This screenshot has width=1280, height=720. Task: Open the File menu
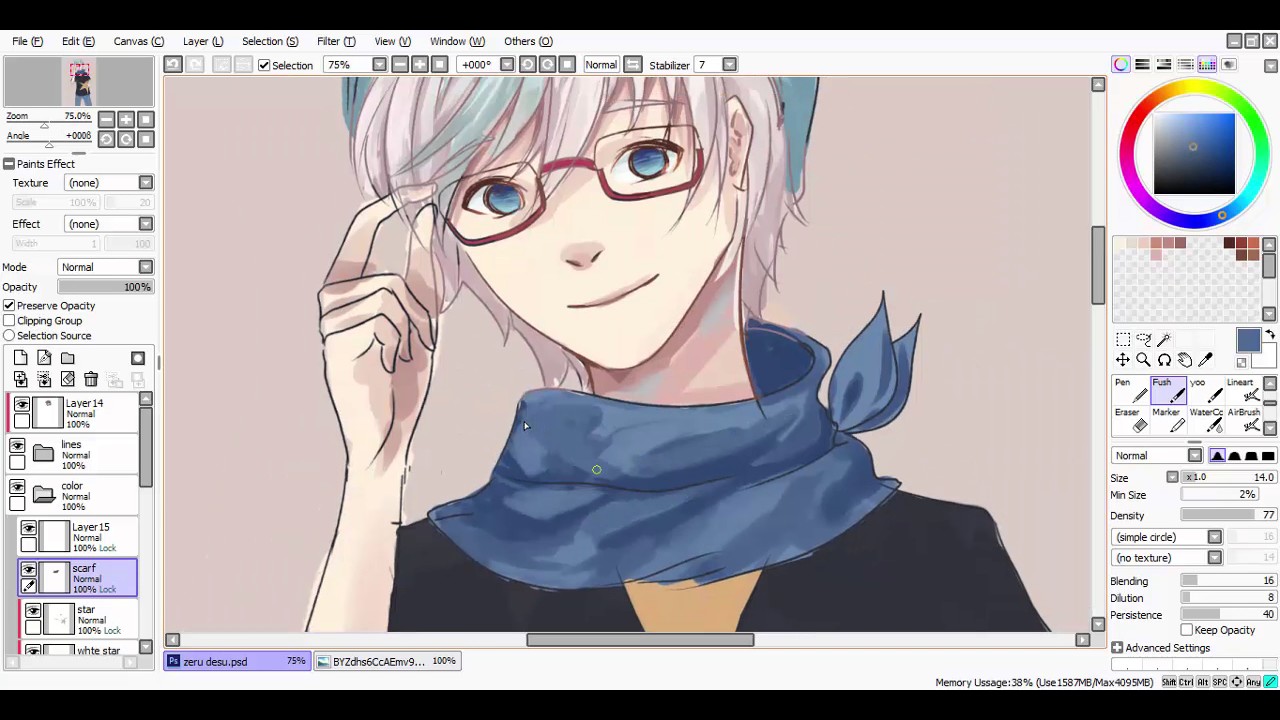(x=27, y=41)
